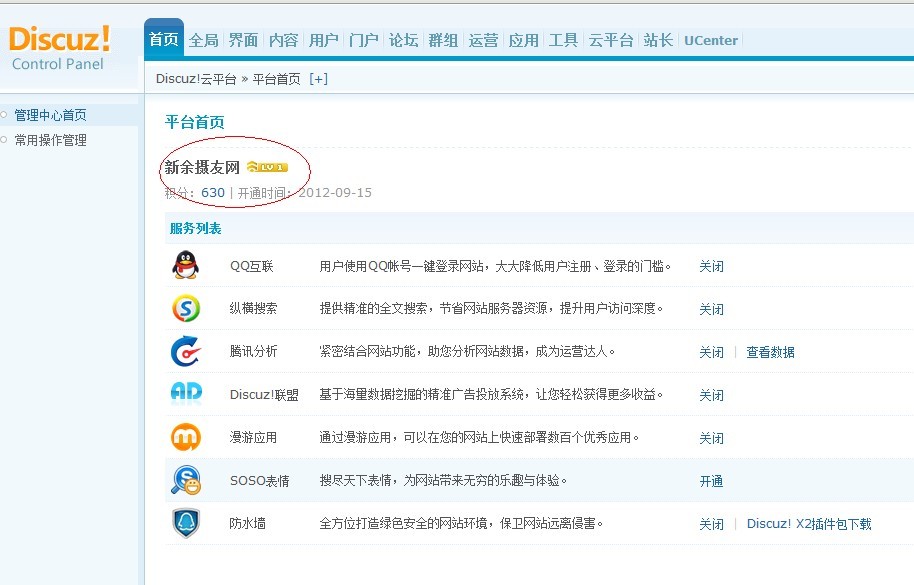Click the SOSO表情 service name
This screenshot has width=914, height=585.
pos(259,481)
